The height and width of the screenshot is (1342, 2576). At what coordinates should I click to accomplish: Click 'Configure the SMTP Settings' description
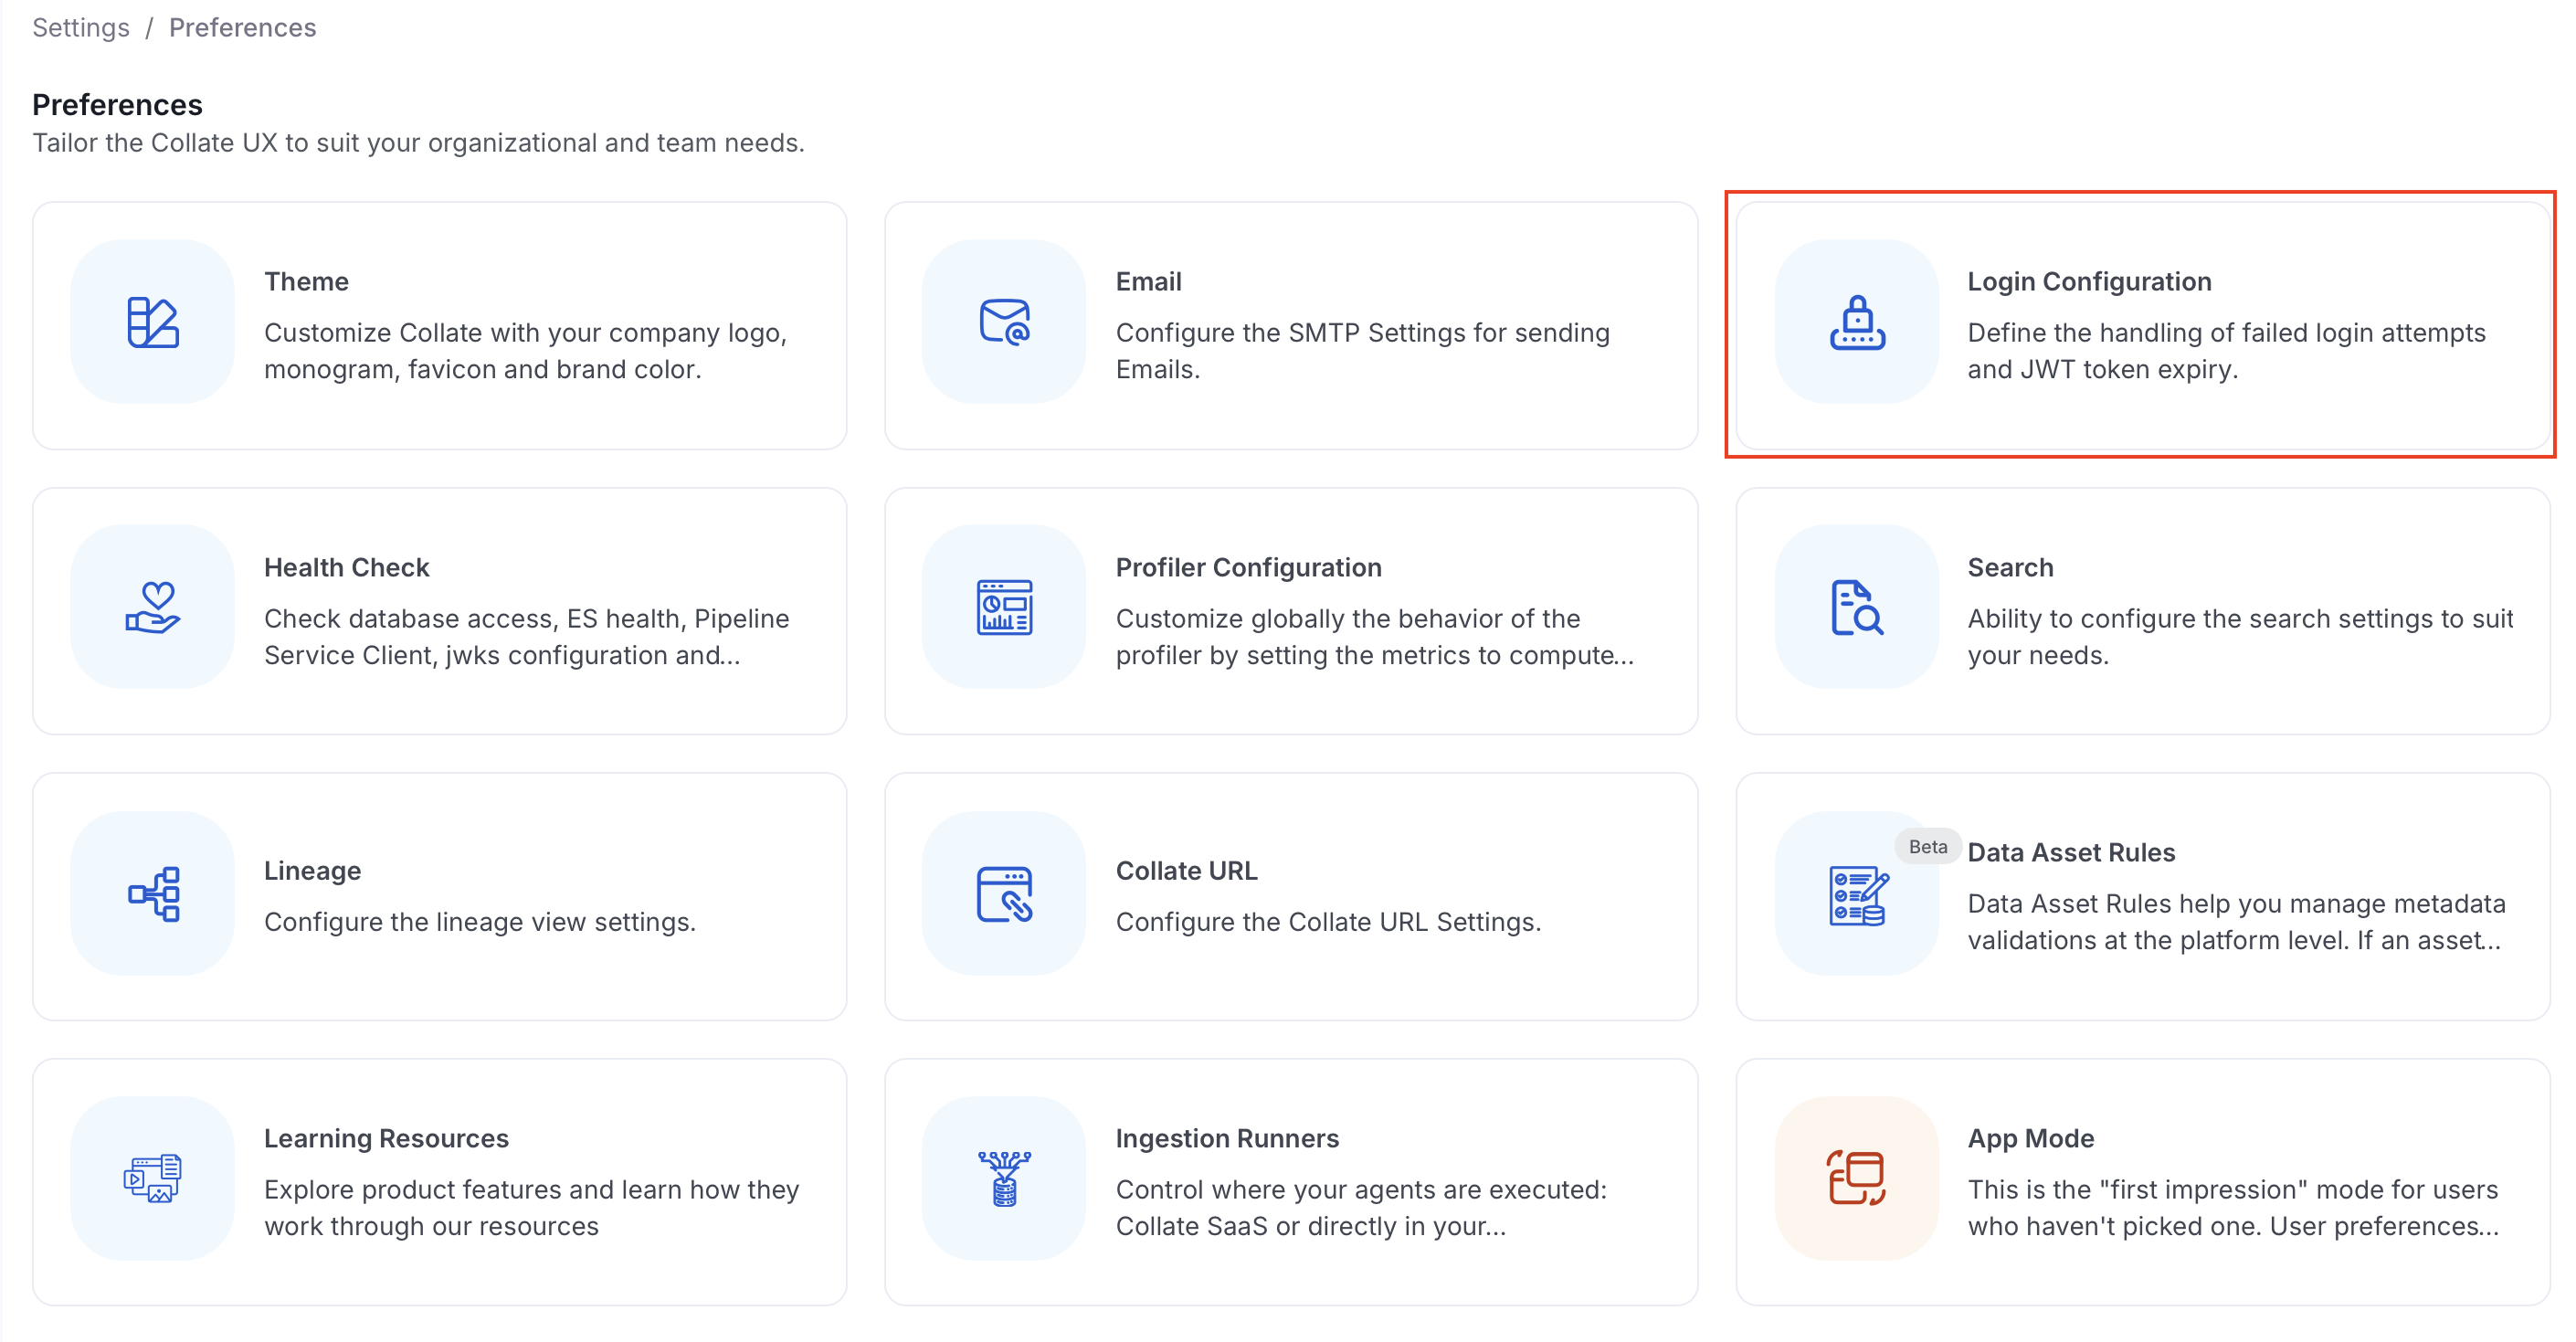coord(1362,351)
